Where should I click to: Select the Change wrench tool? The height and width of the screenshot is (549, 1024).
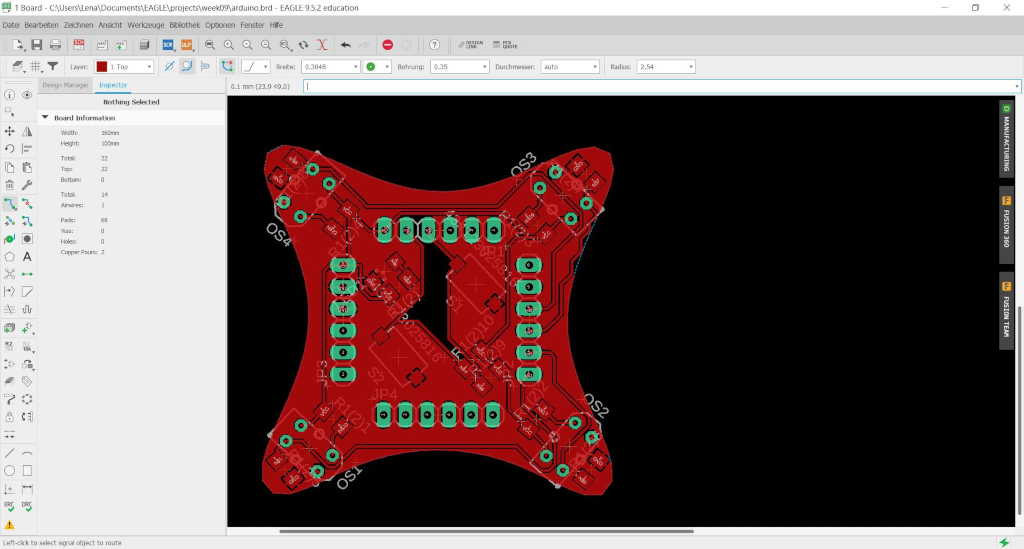tap(27, 185)
